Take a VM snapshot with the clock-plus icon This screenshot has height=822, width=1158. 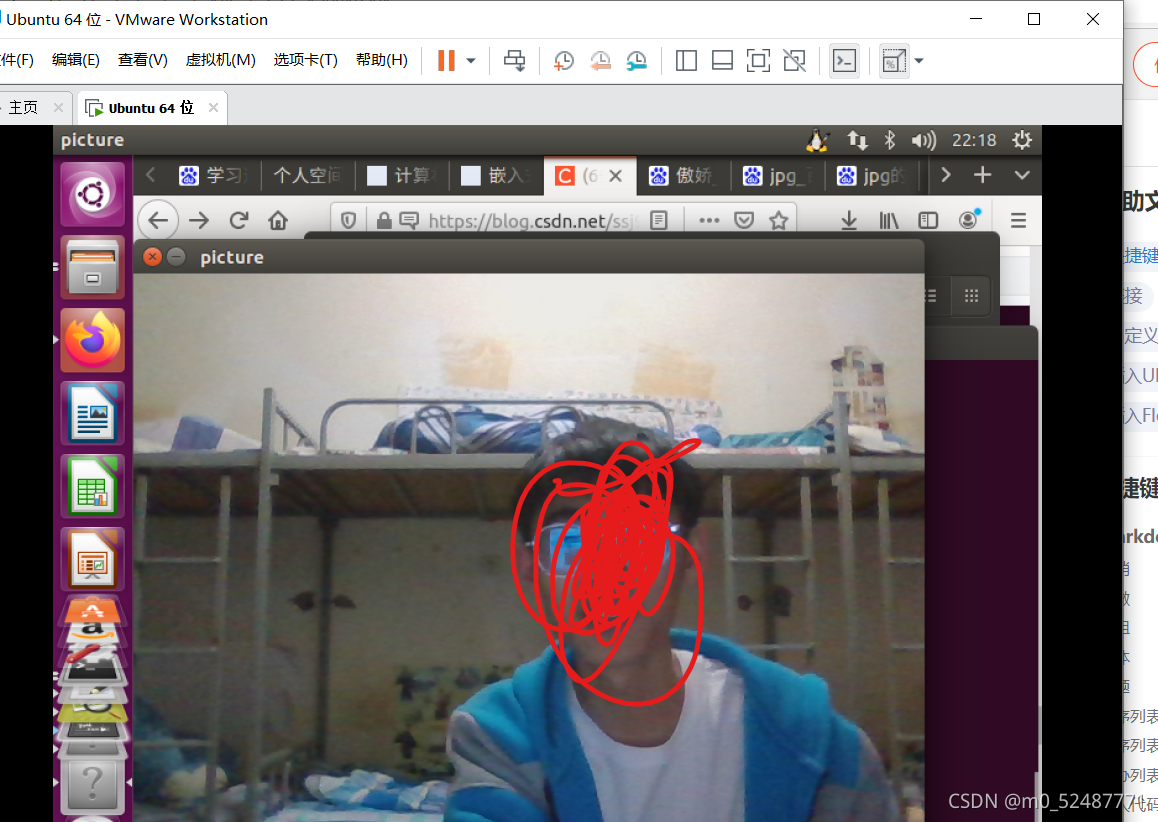point(563,61)
